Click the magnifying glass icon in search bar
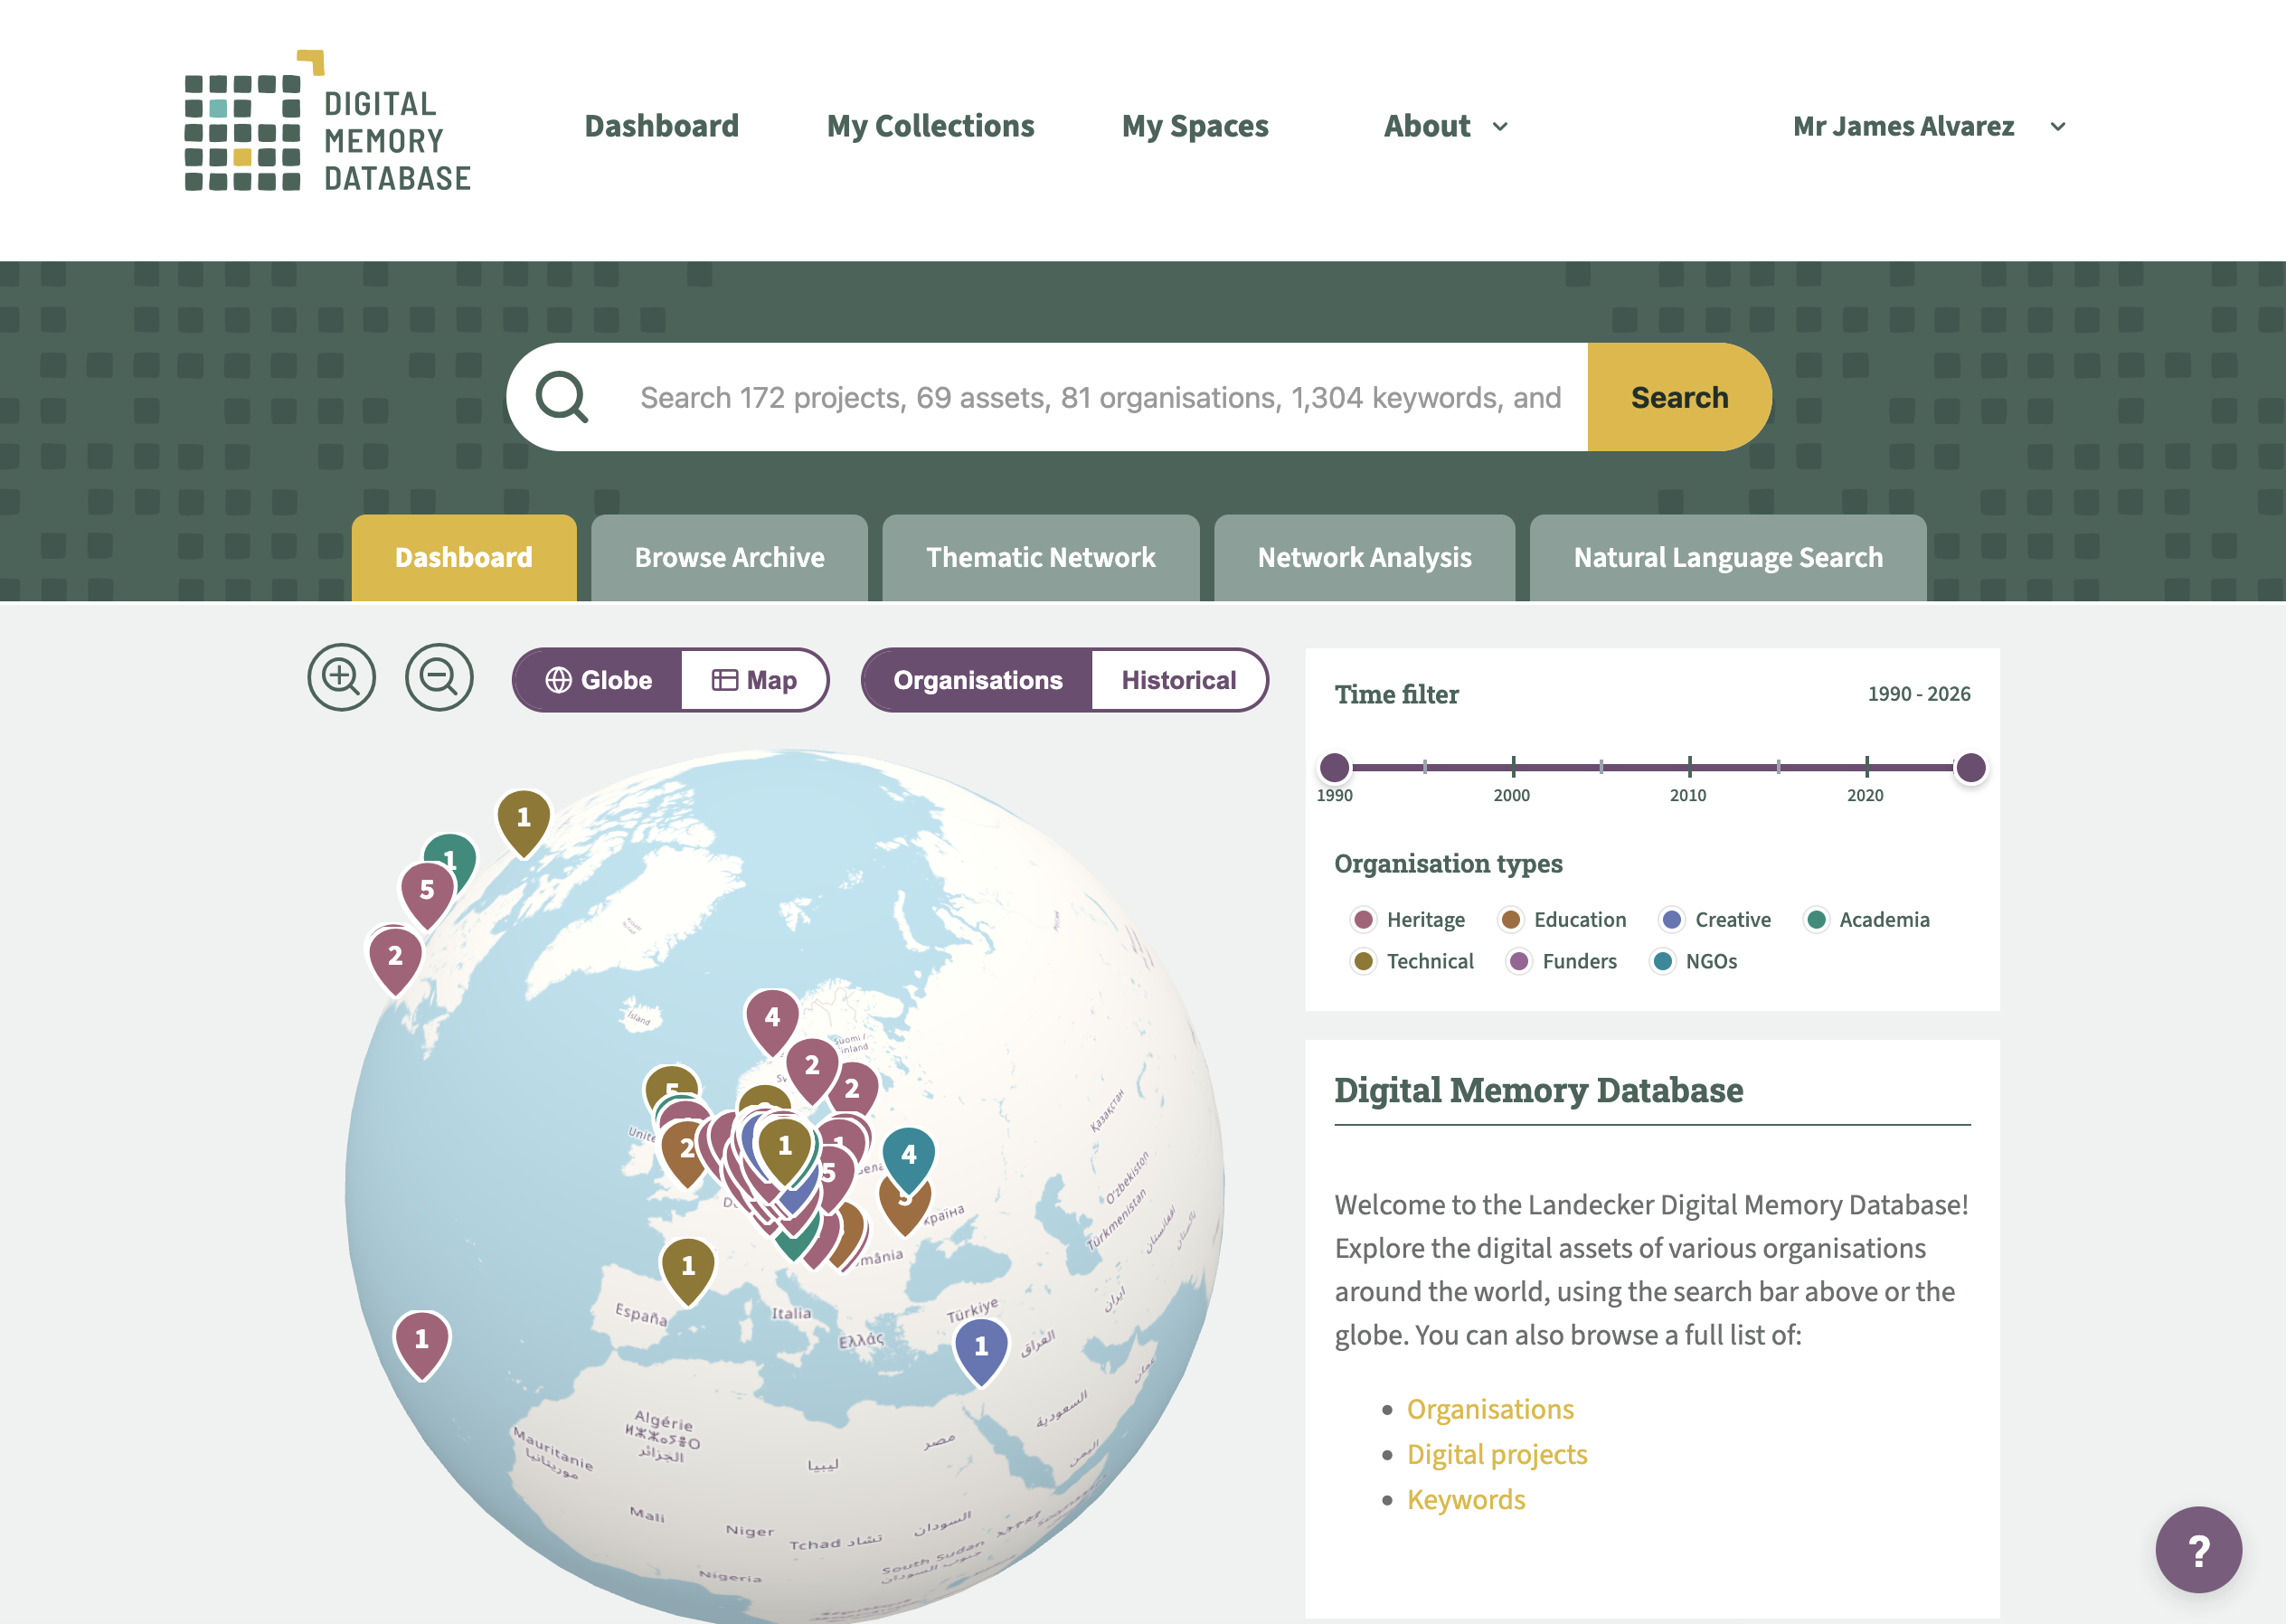2286x1624 pixels. pos(562,398)
